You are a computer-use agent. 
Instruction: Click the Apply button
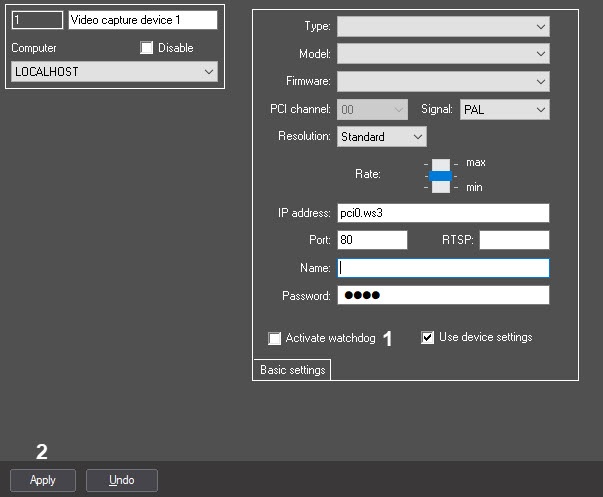tap(43, 480)
